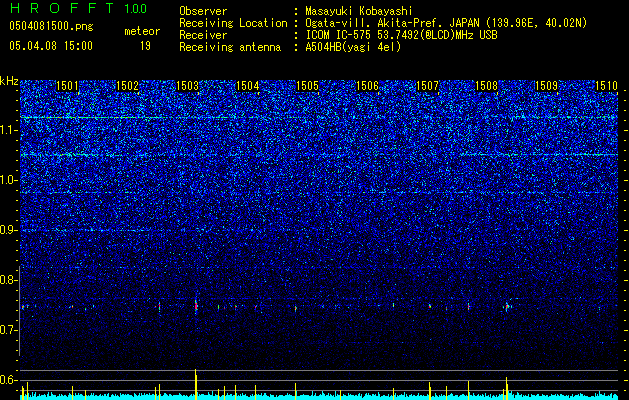Click the 1508 time marker
This screenshot has width=629, height=400.
pyautogui.click(x=487, y=86)
